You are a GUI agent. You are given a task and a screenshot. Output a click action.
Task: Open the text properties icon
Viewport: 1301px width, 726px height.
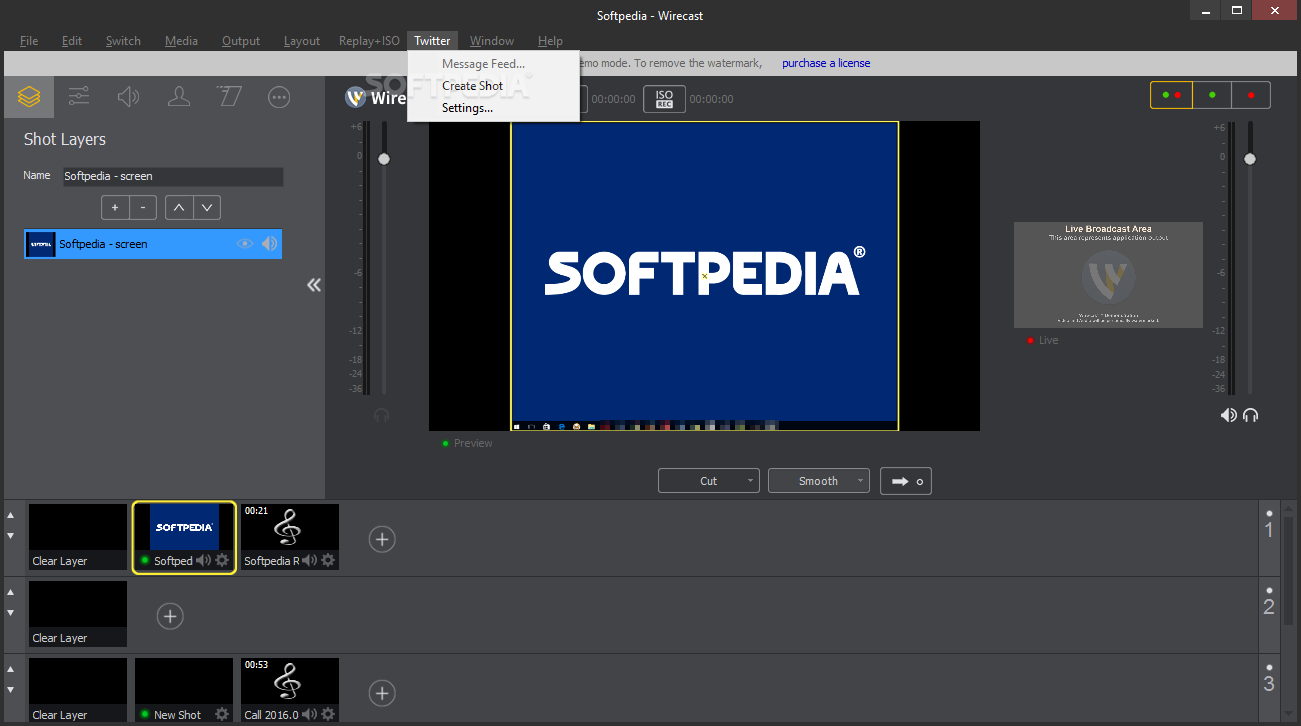[x=229, y=97]
